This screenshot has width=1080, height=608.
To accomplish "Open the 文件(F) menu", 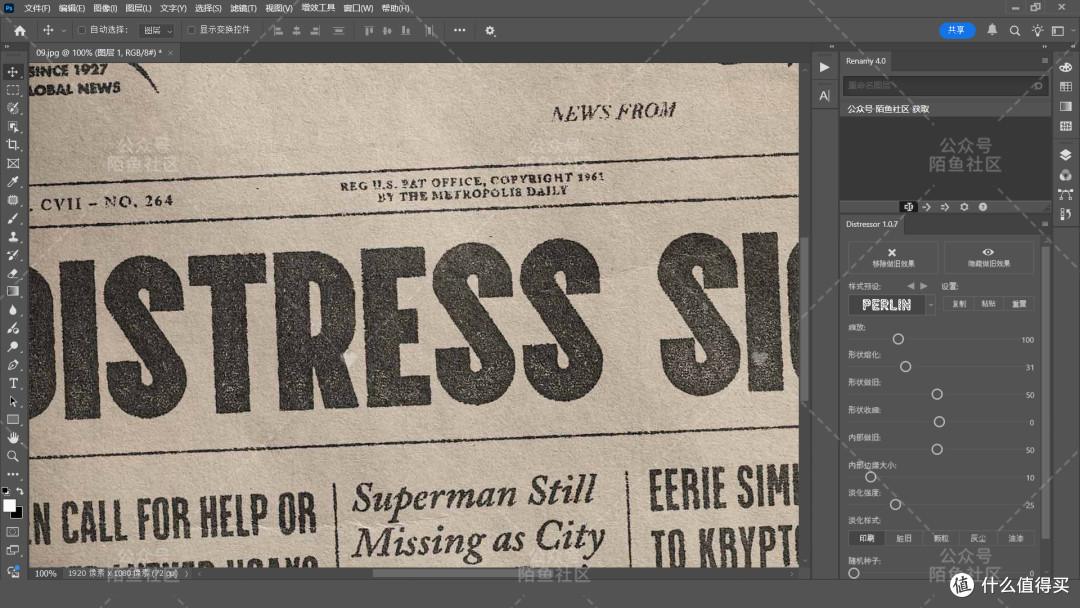I will click(x=37, y=8).
